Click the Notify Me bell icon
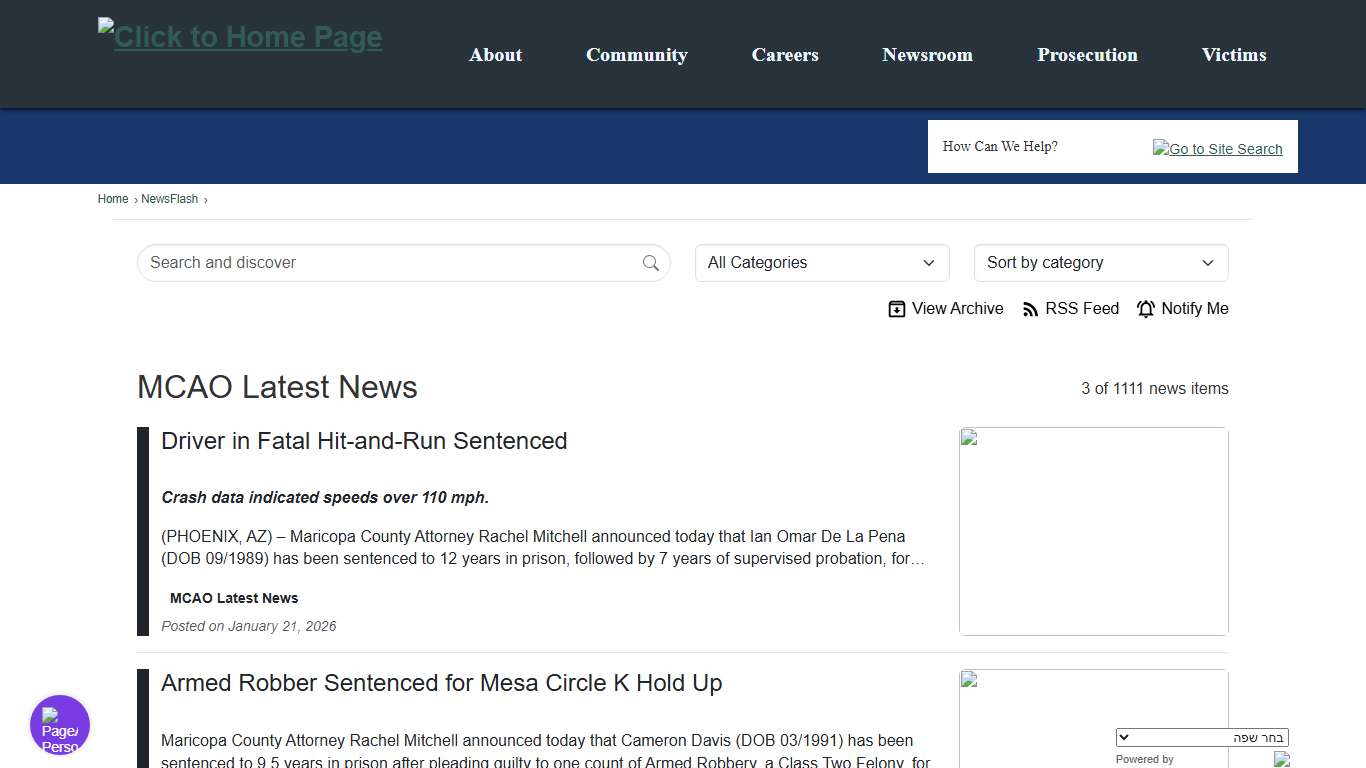Viewport: 1366px width, 768px height. [x=1146, y=309]
